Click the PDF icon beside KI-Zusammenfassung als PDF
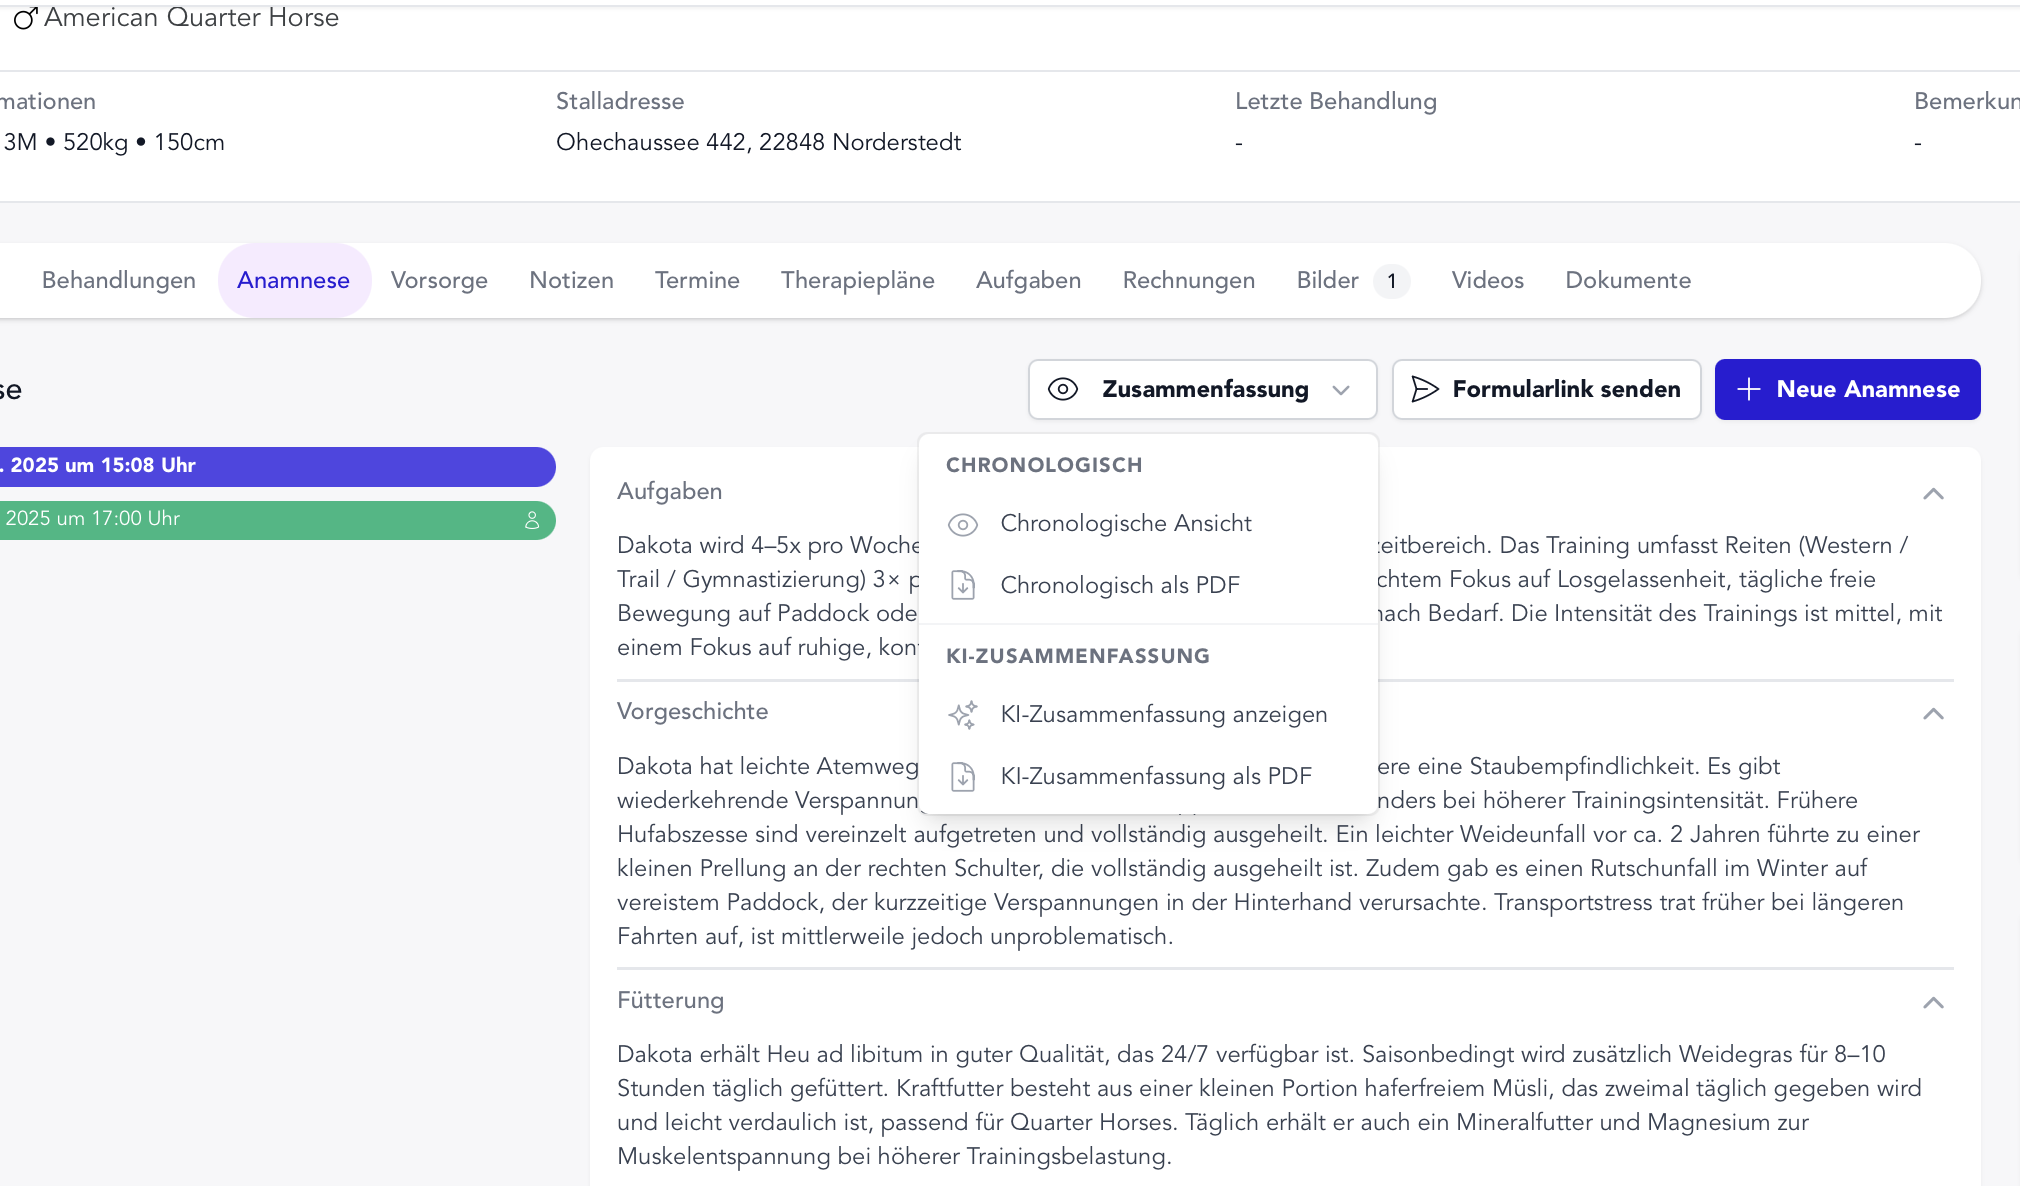The height and width of the screenshot is (1186, 2020). [963, 776]
